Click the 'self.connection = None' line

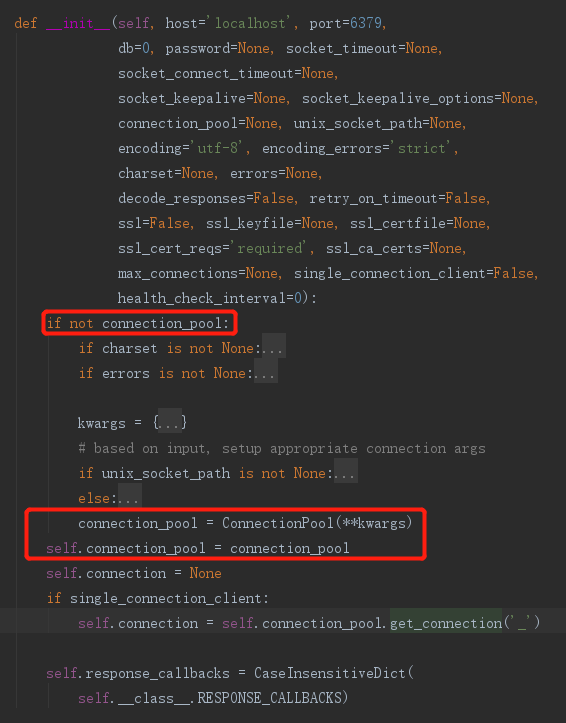pos(134,573)
